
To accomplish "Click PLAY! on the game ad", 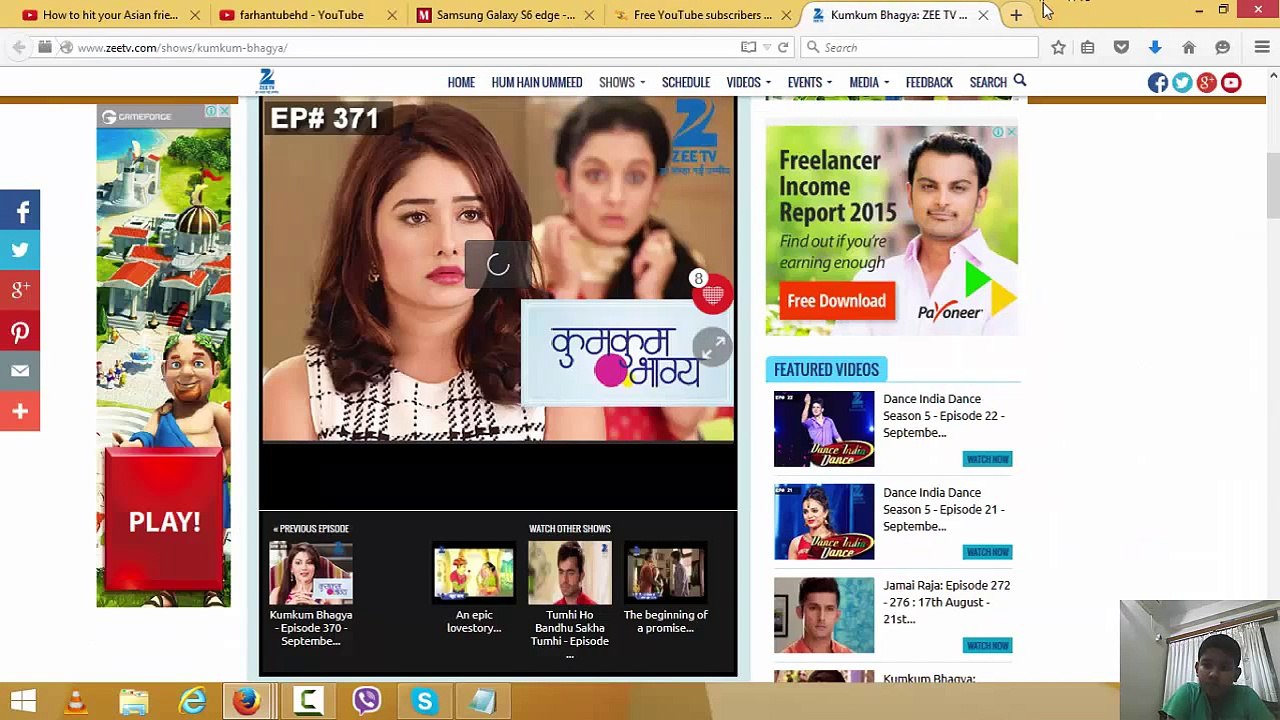I will (164, 522).
